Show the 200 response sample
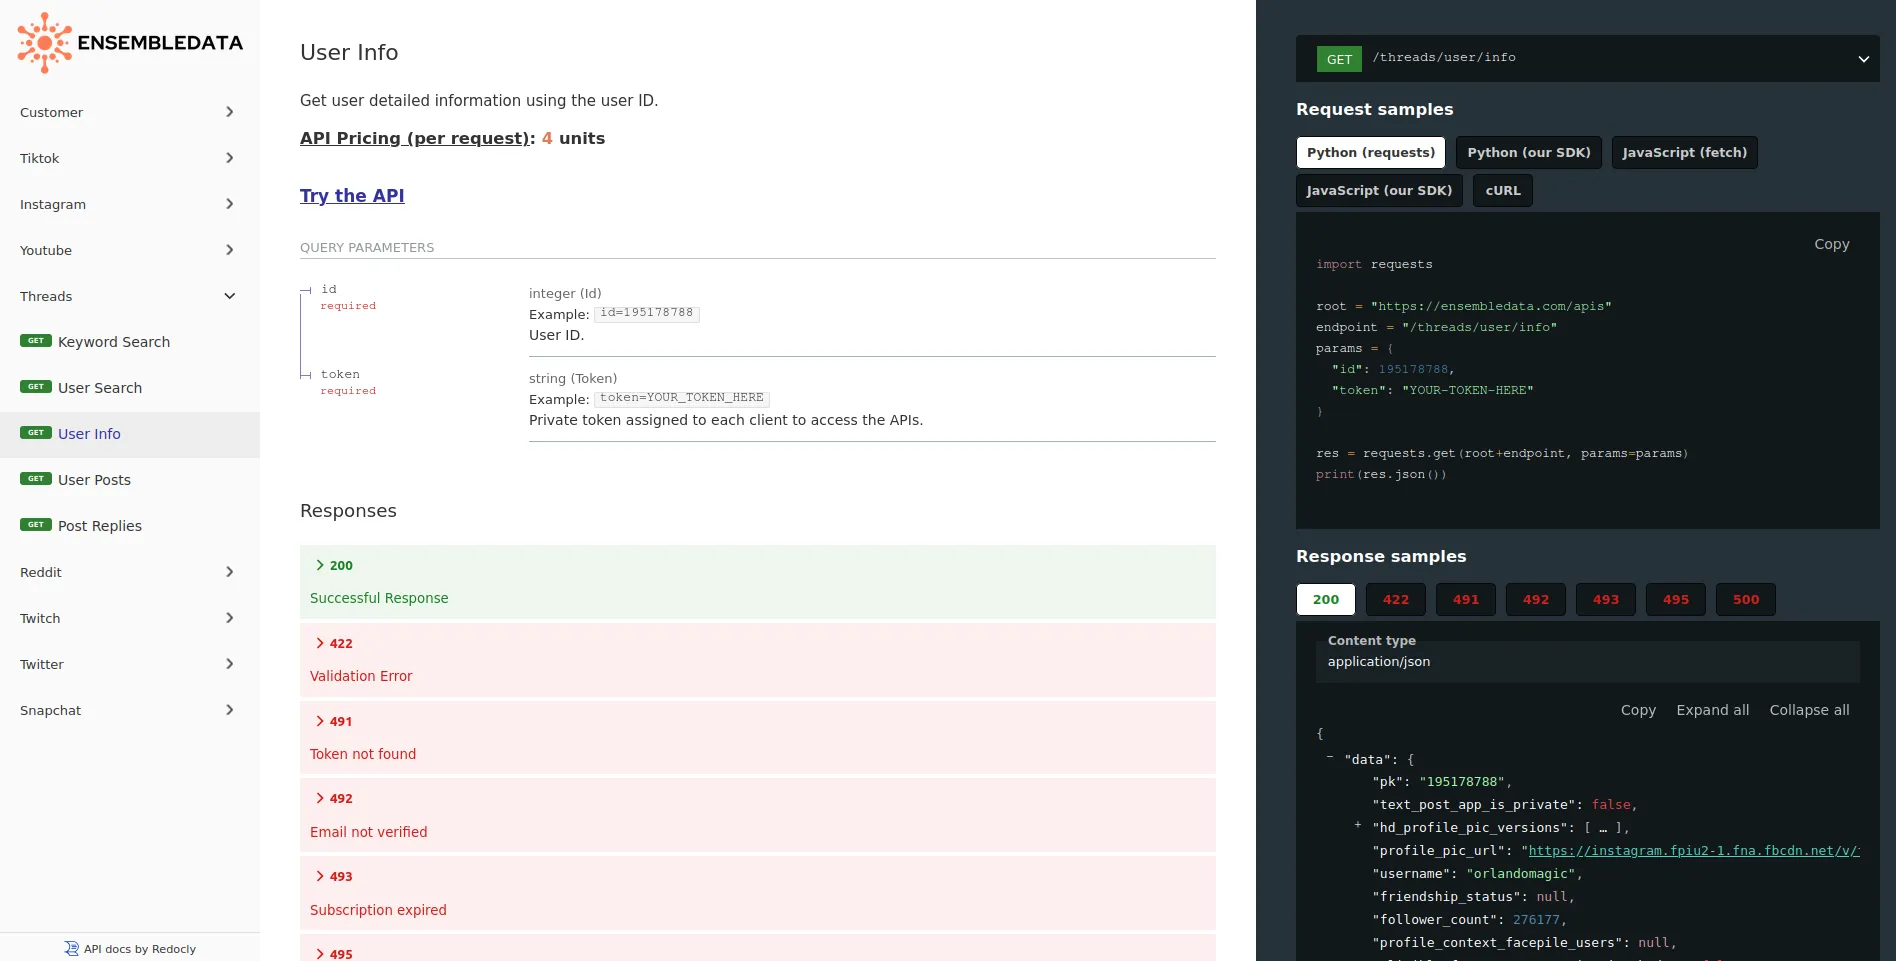Image resolution: width=1896 pixels, height=961 pixels. 1326,599
